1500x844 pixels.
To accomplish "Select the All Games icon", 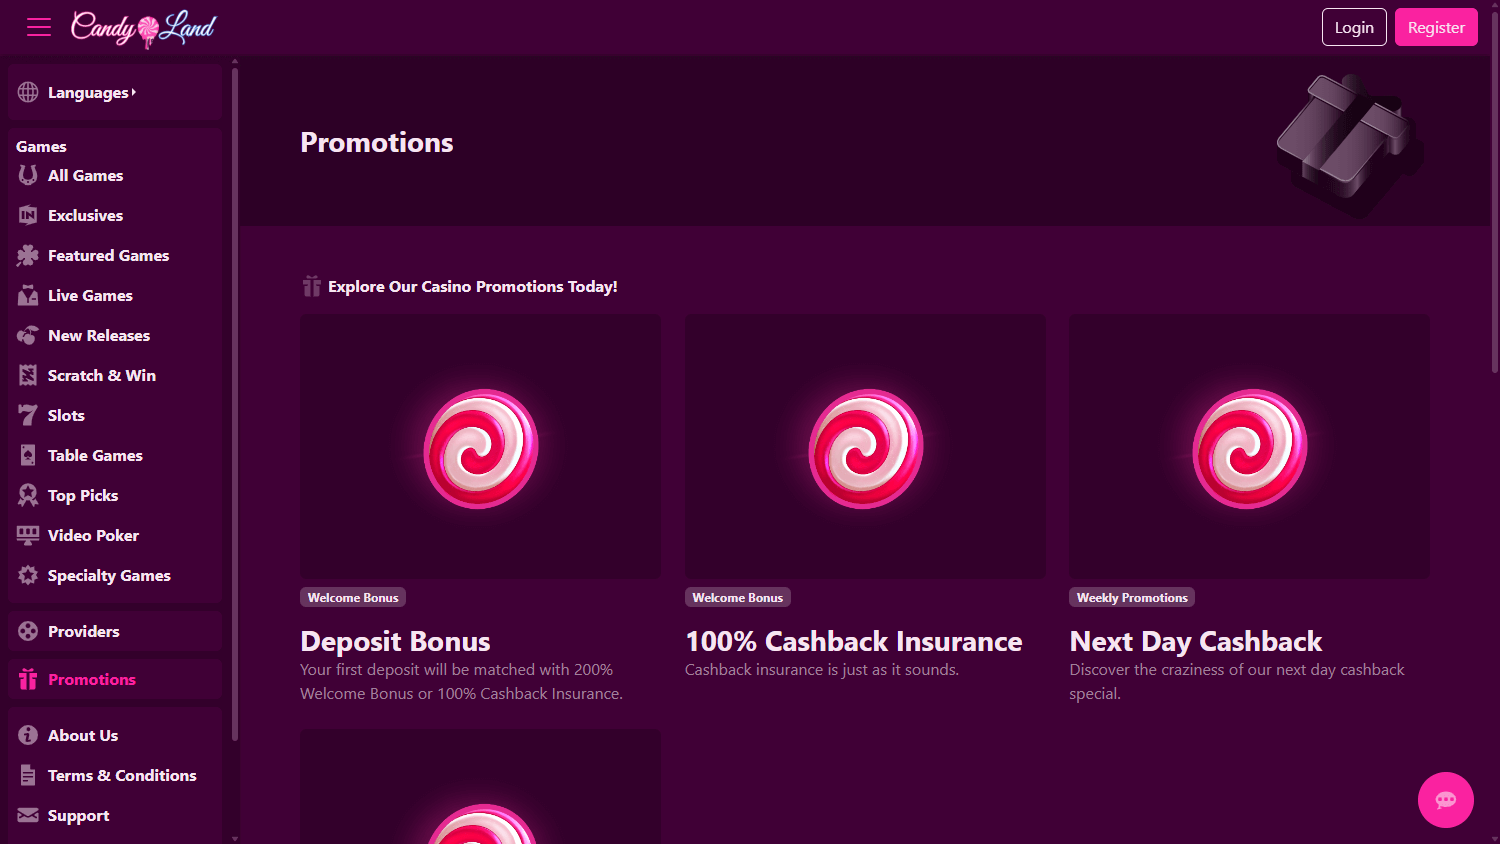I will pos(27,175).
